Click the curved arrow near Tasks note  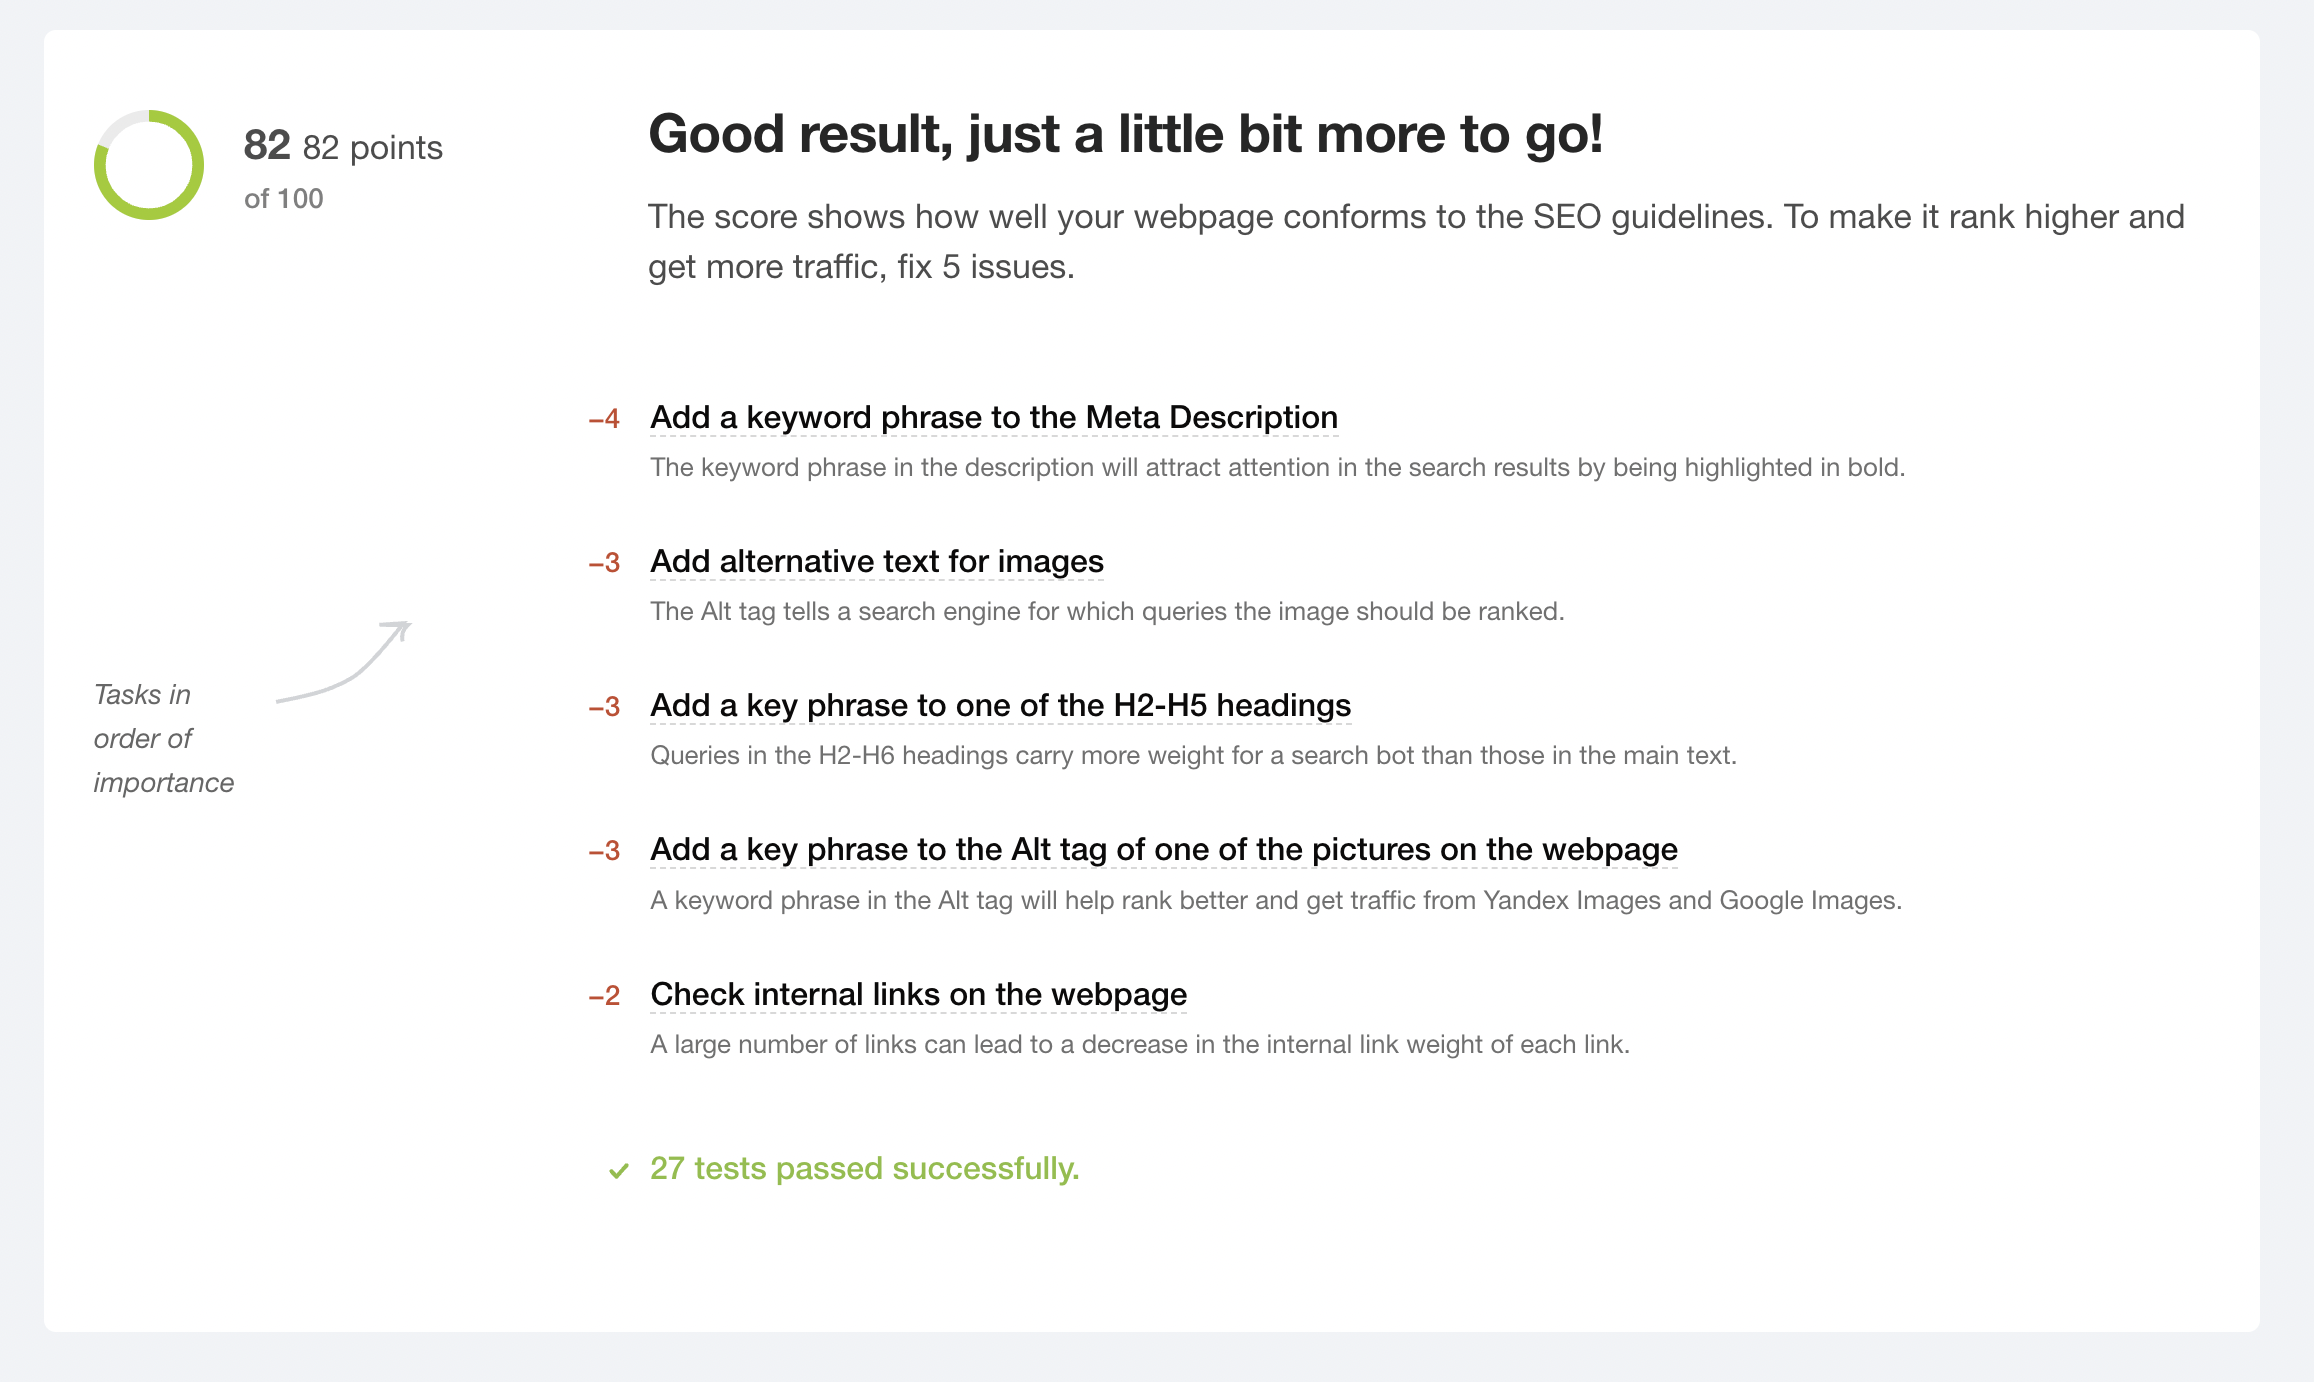344,661
